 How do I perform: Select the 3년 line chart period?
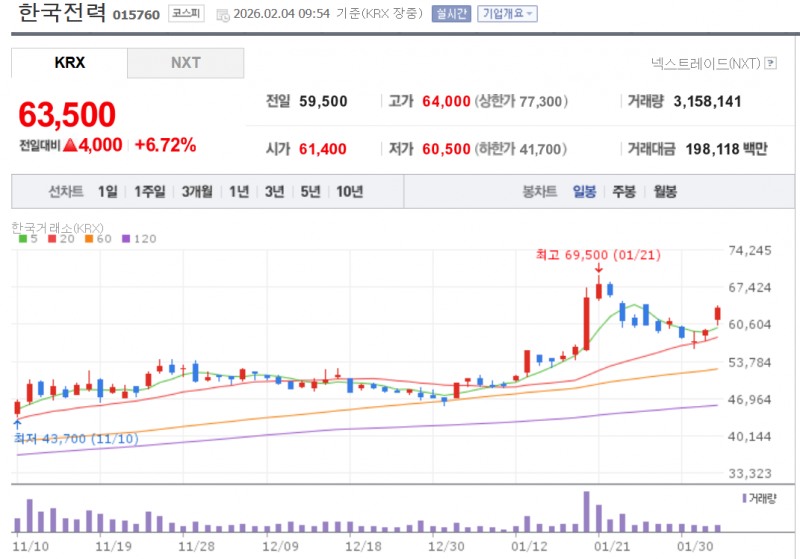click(x=274, y=192)
